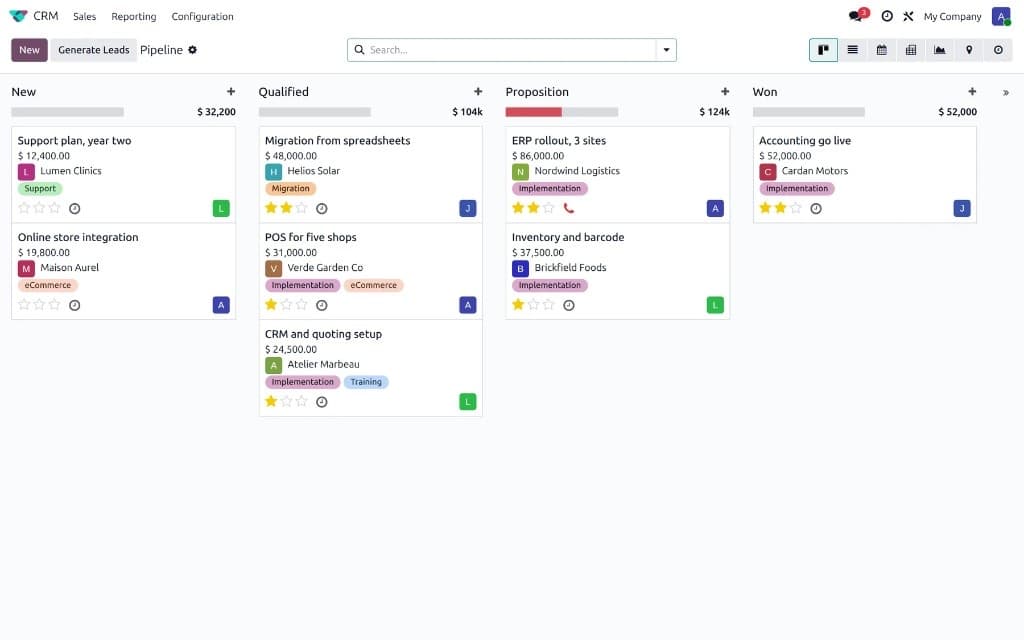Click the New column progress bar
The height and width of the screenshot is (640, 1024).
tap(67, 112)
